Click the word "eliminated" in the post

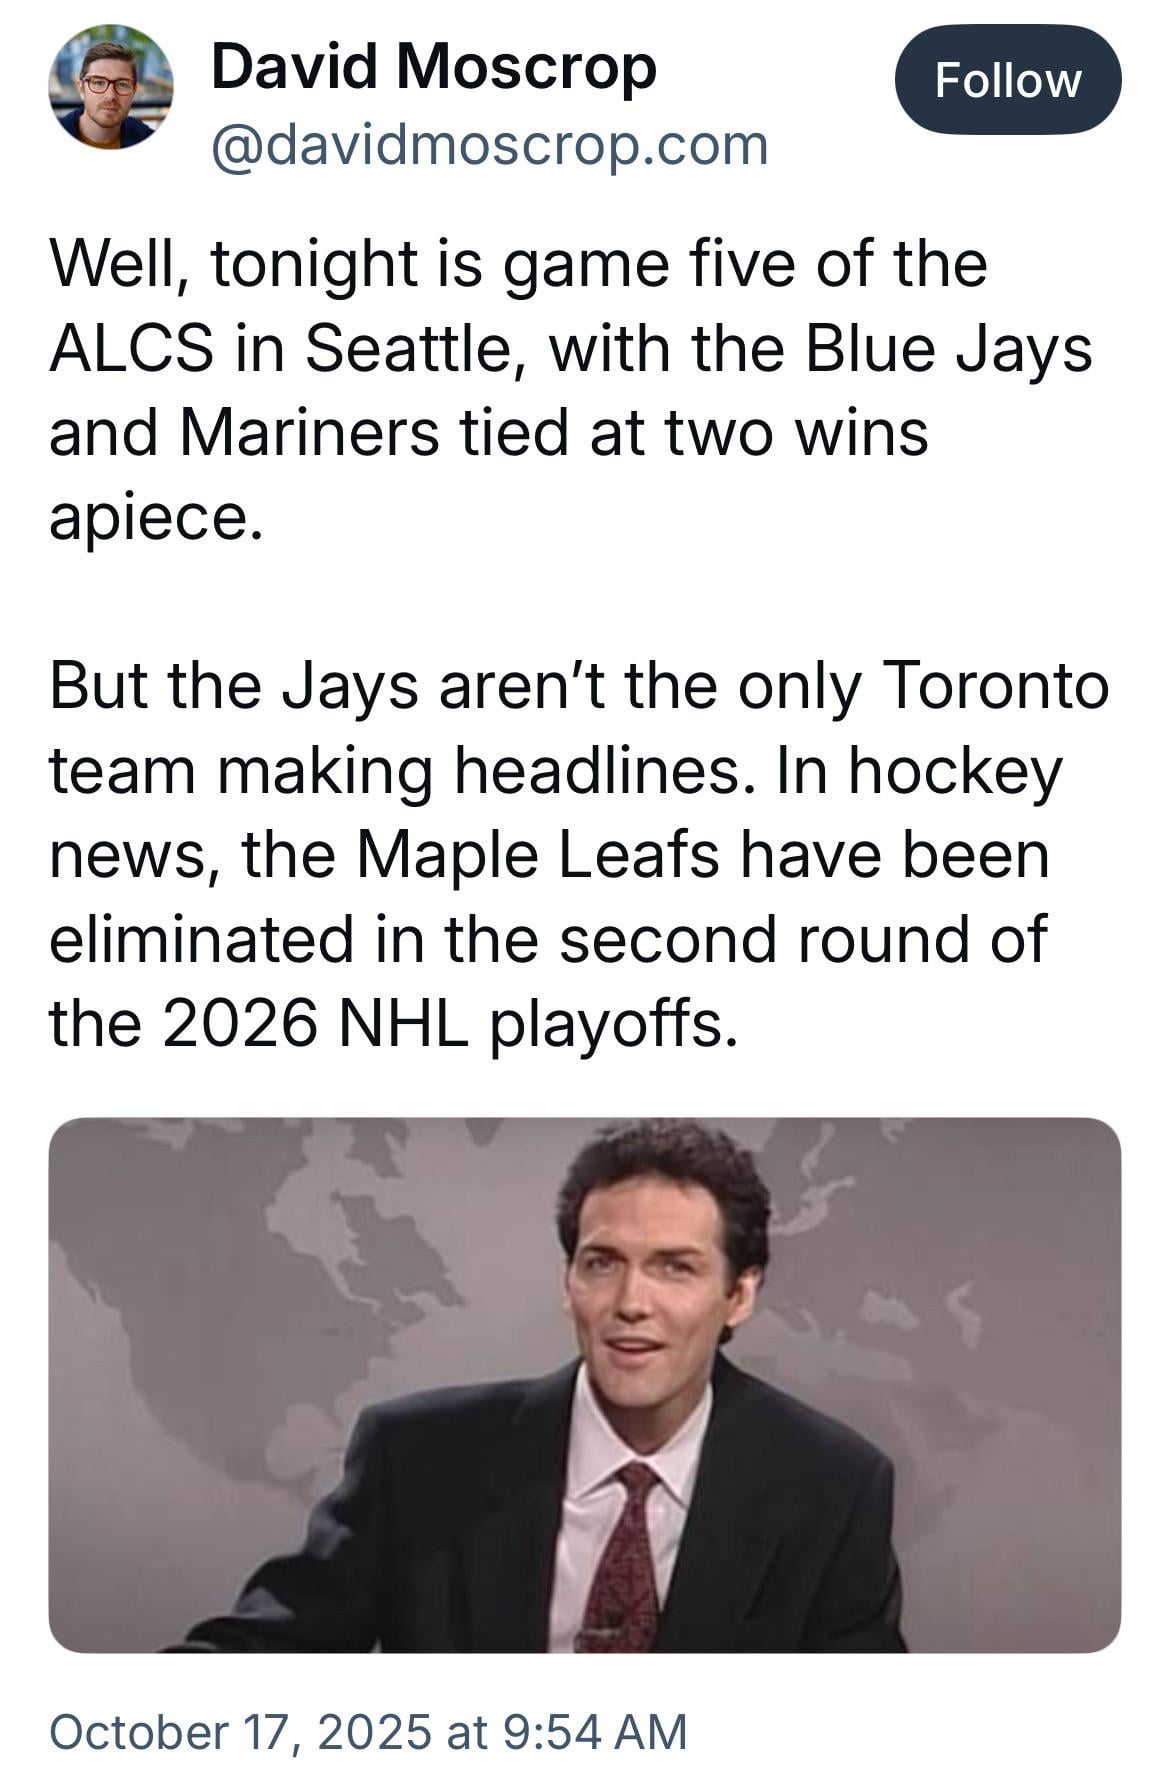click(201, 940)
